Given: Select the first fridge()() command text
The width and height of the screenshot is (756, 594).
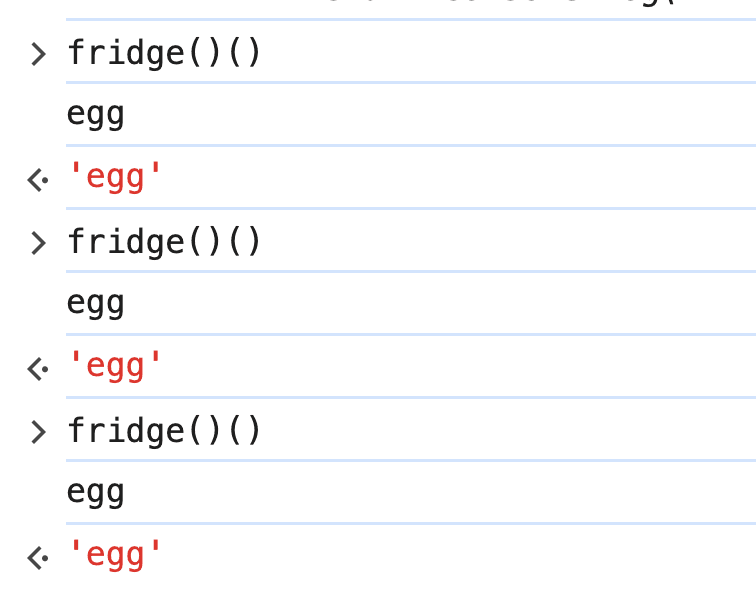Looking at the screenshot, I should 164,52.
